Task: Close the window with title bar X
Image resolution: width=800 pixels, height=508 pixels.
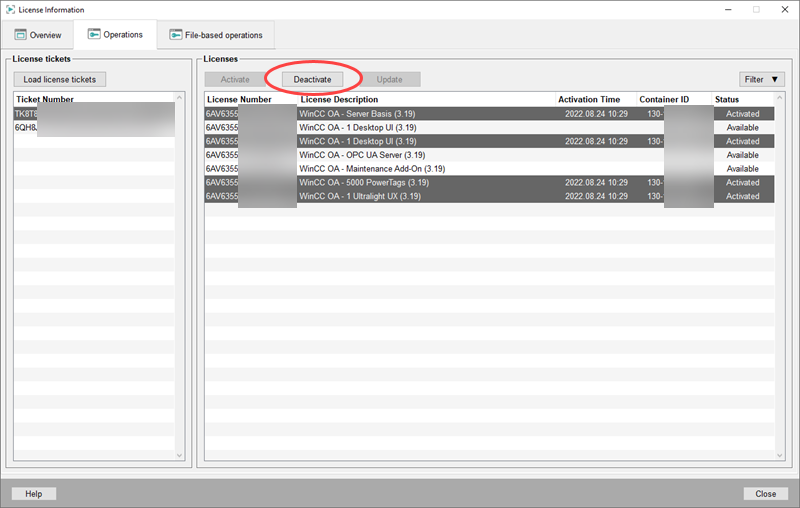Action: tap(785, 9)
